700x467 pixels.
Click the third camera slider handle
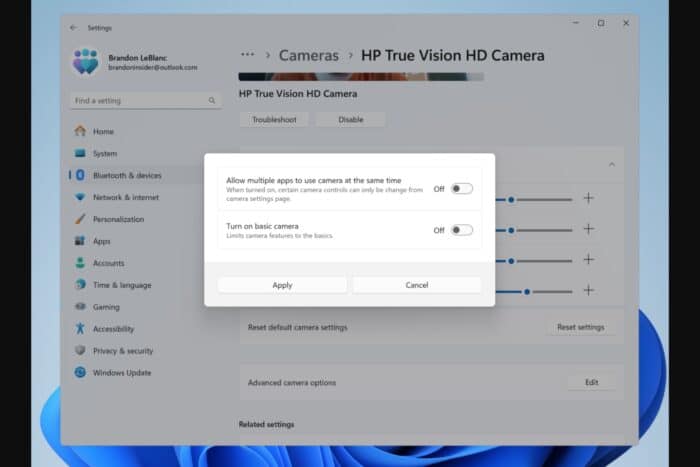tap(511, 261)
